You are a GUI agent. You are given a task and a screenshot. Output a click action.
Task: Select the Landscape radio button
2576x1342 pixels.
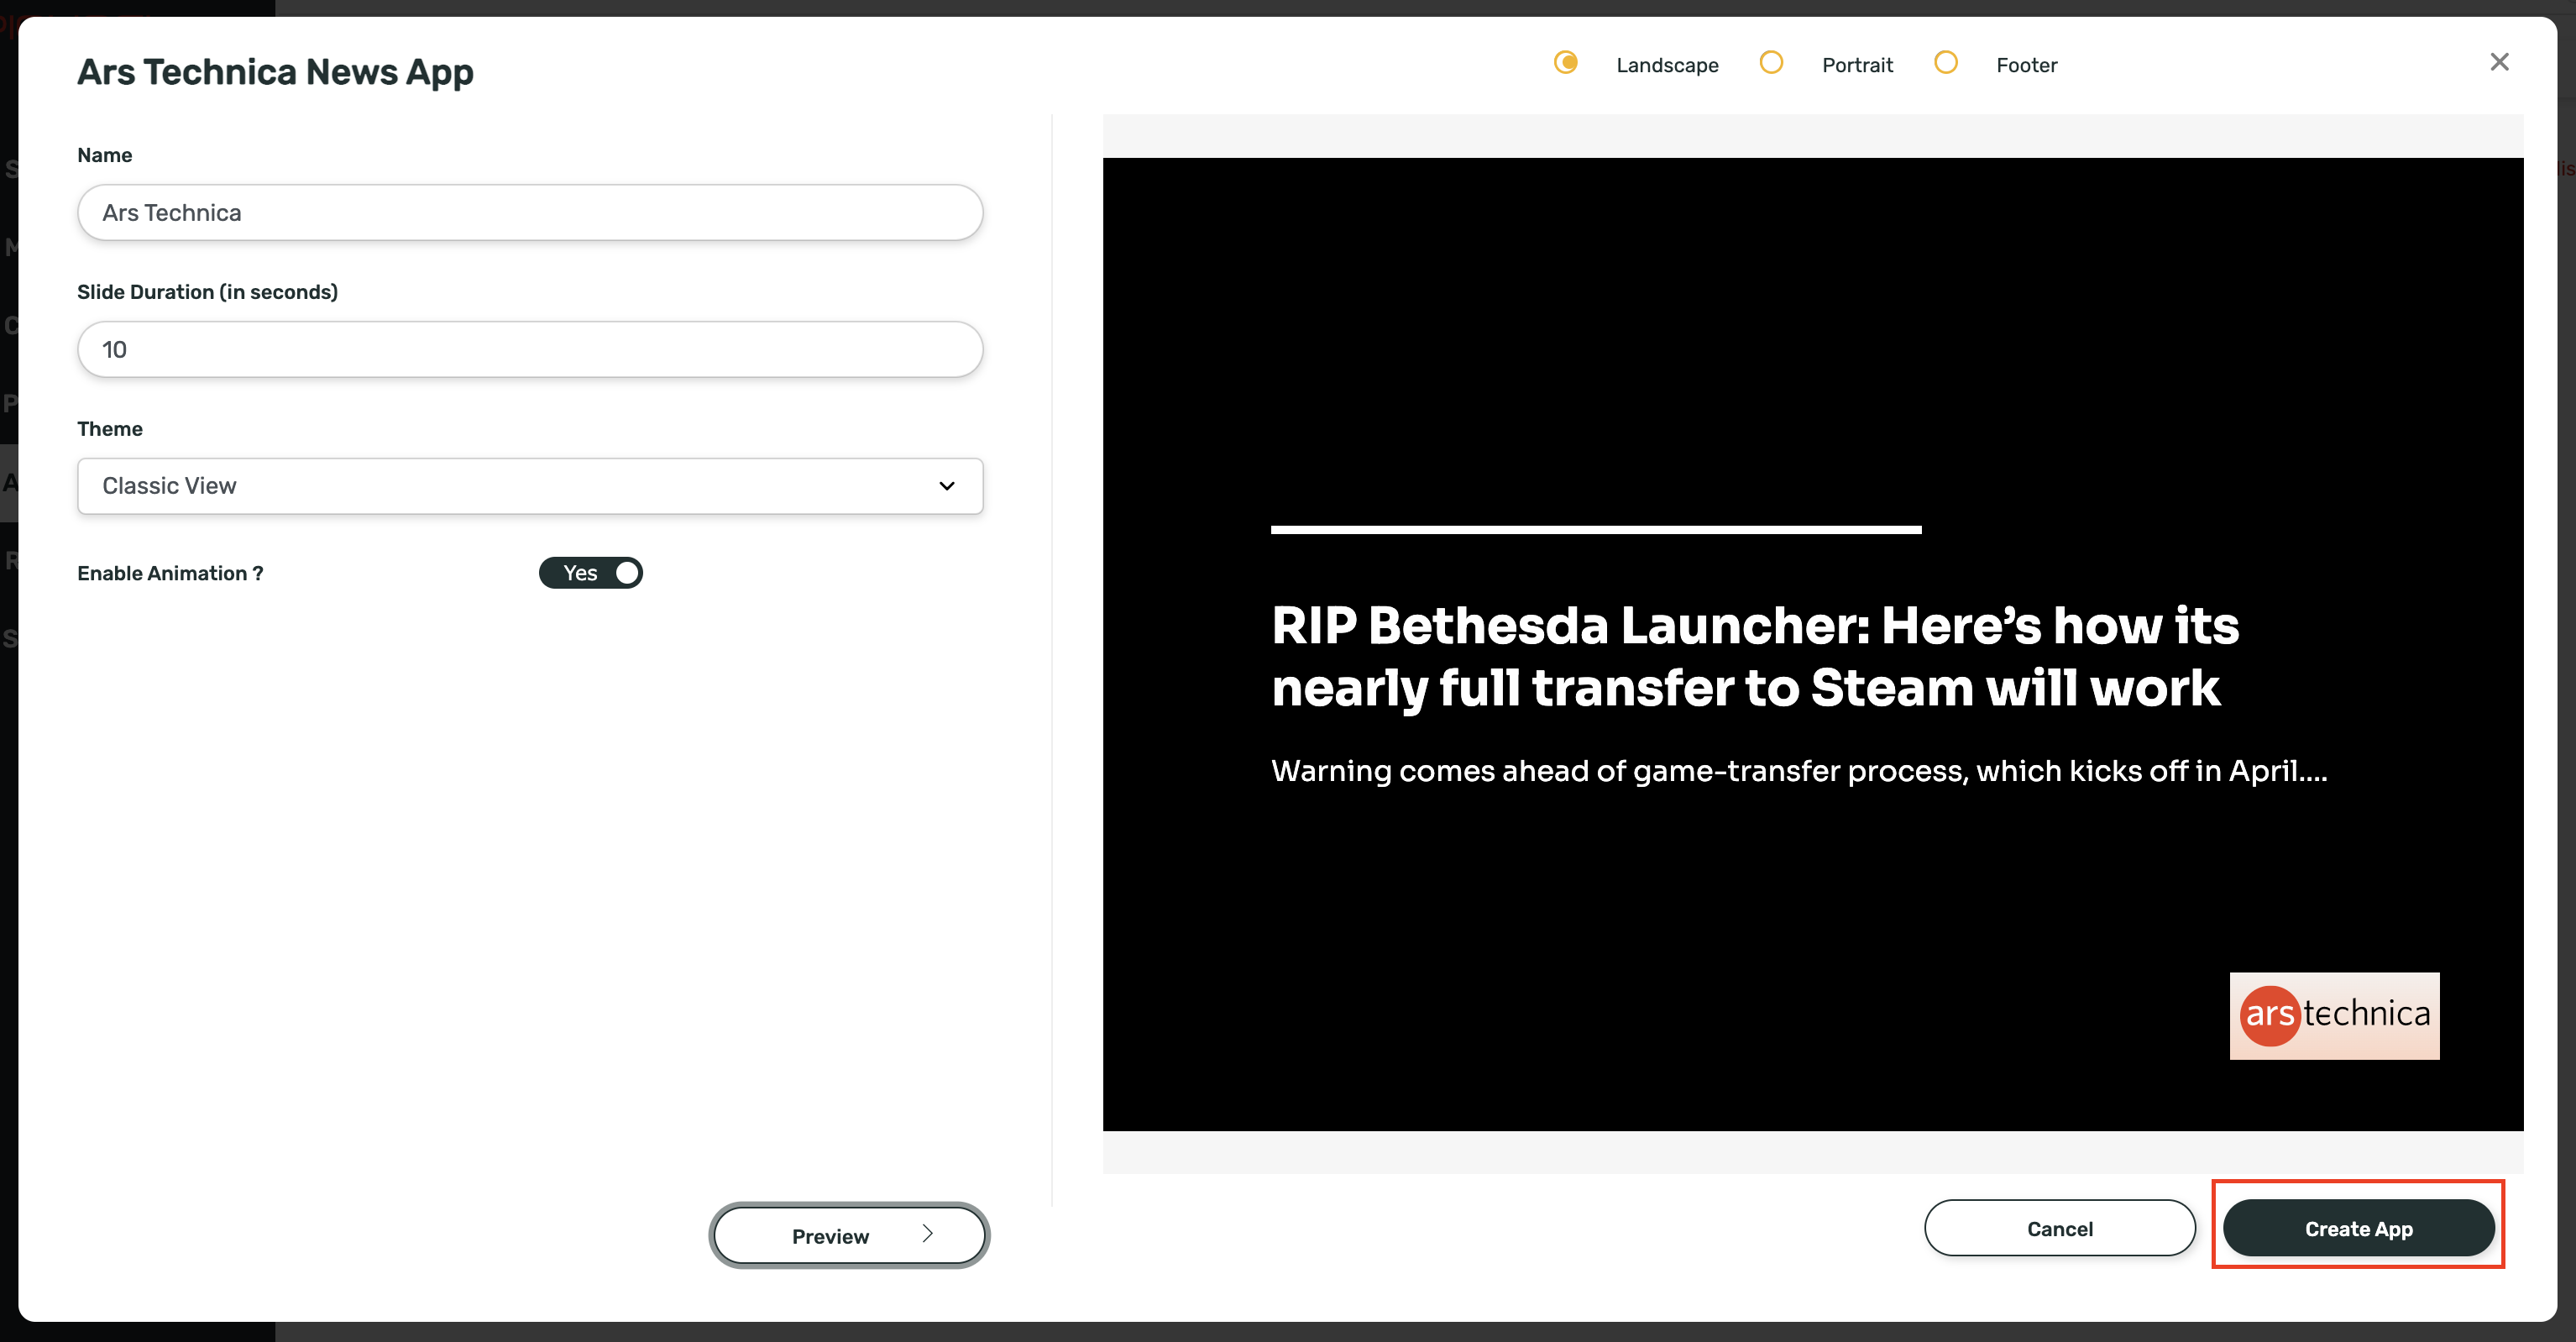pyautogui.click(x=1566, y=63)
